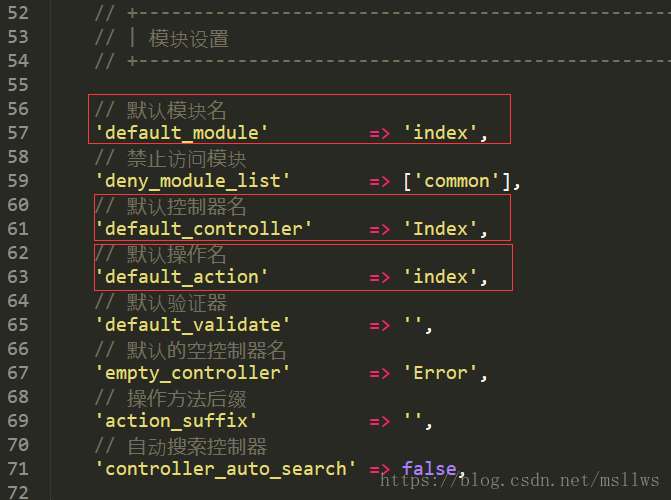Click the 'controller_auto_search' key string
The height and width of the screenshot is (500, 671).
click(226, 469)
